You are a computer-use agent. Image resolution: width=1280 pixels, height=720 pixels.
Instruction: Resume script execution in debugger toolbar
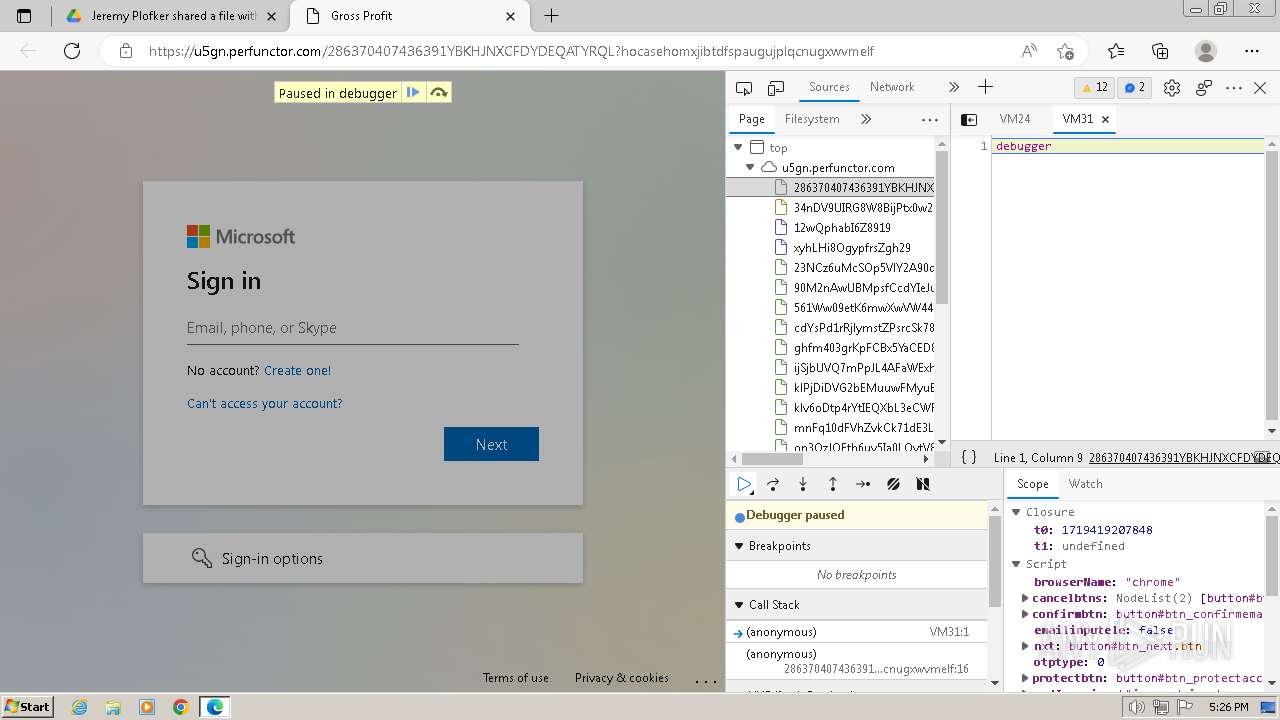pos(744,484)
